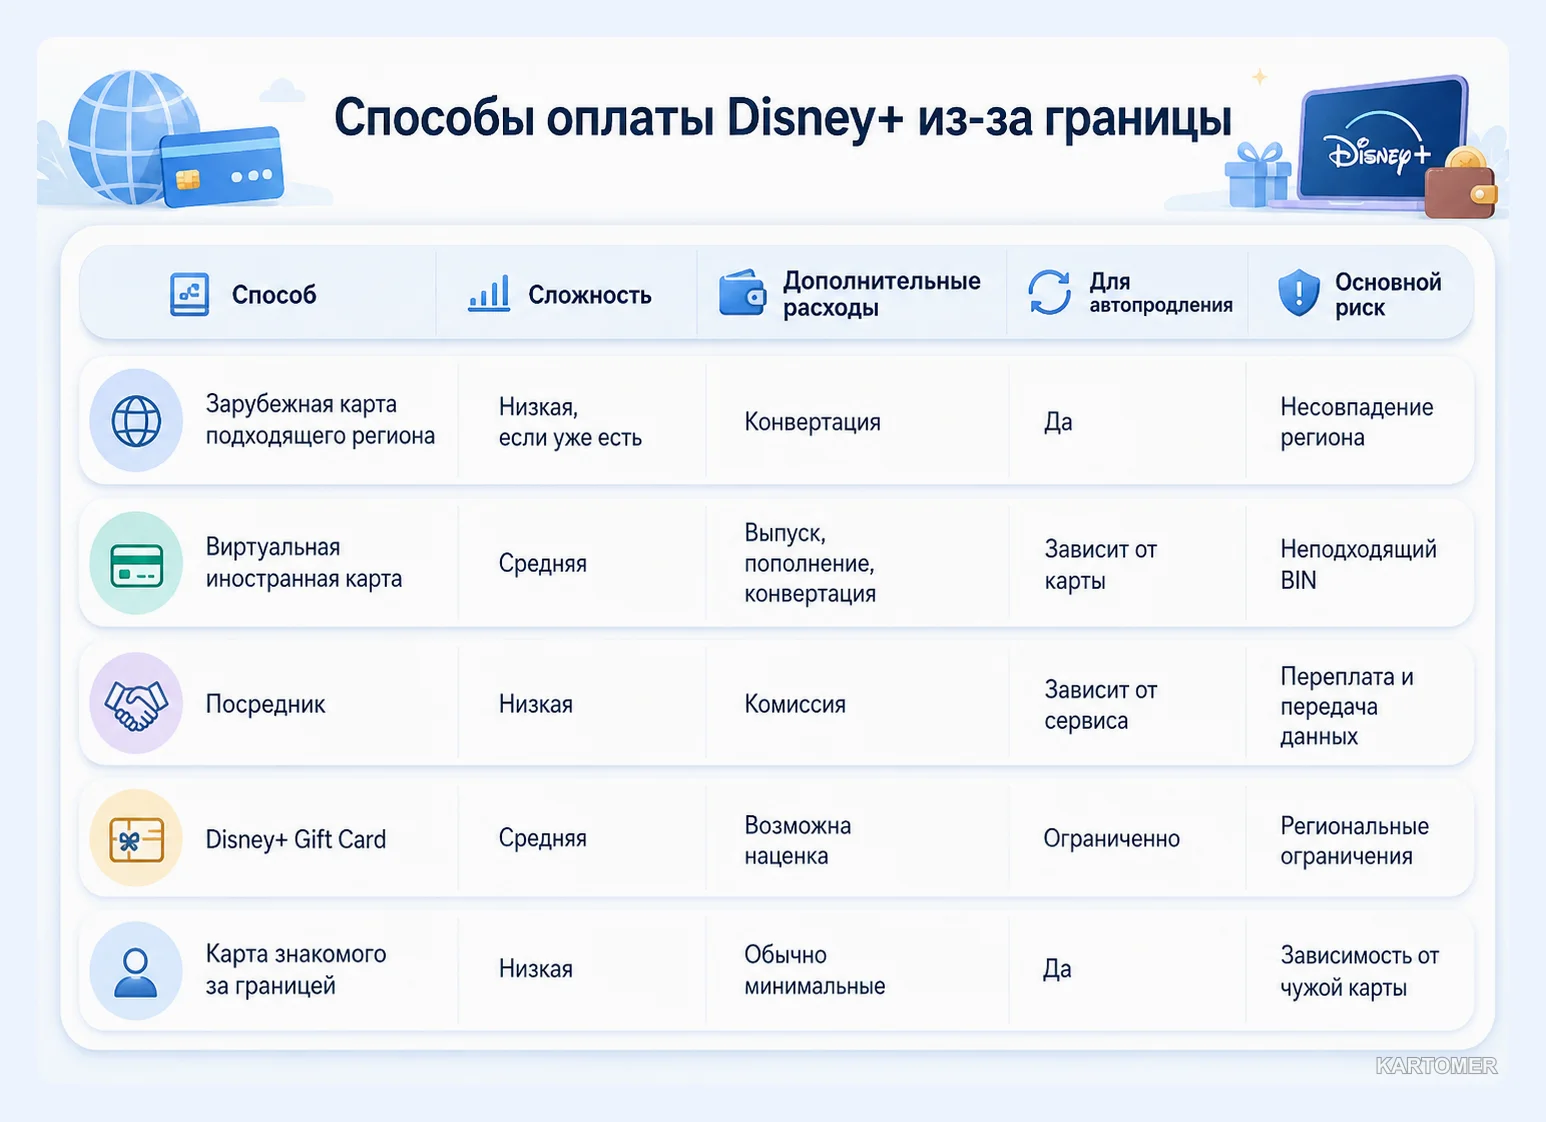The width and height of the screenshot is (1546, 1122).
Task: Click 'Карта знакомого за границей' text
Action: [296, 970]
